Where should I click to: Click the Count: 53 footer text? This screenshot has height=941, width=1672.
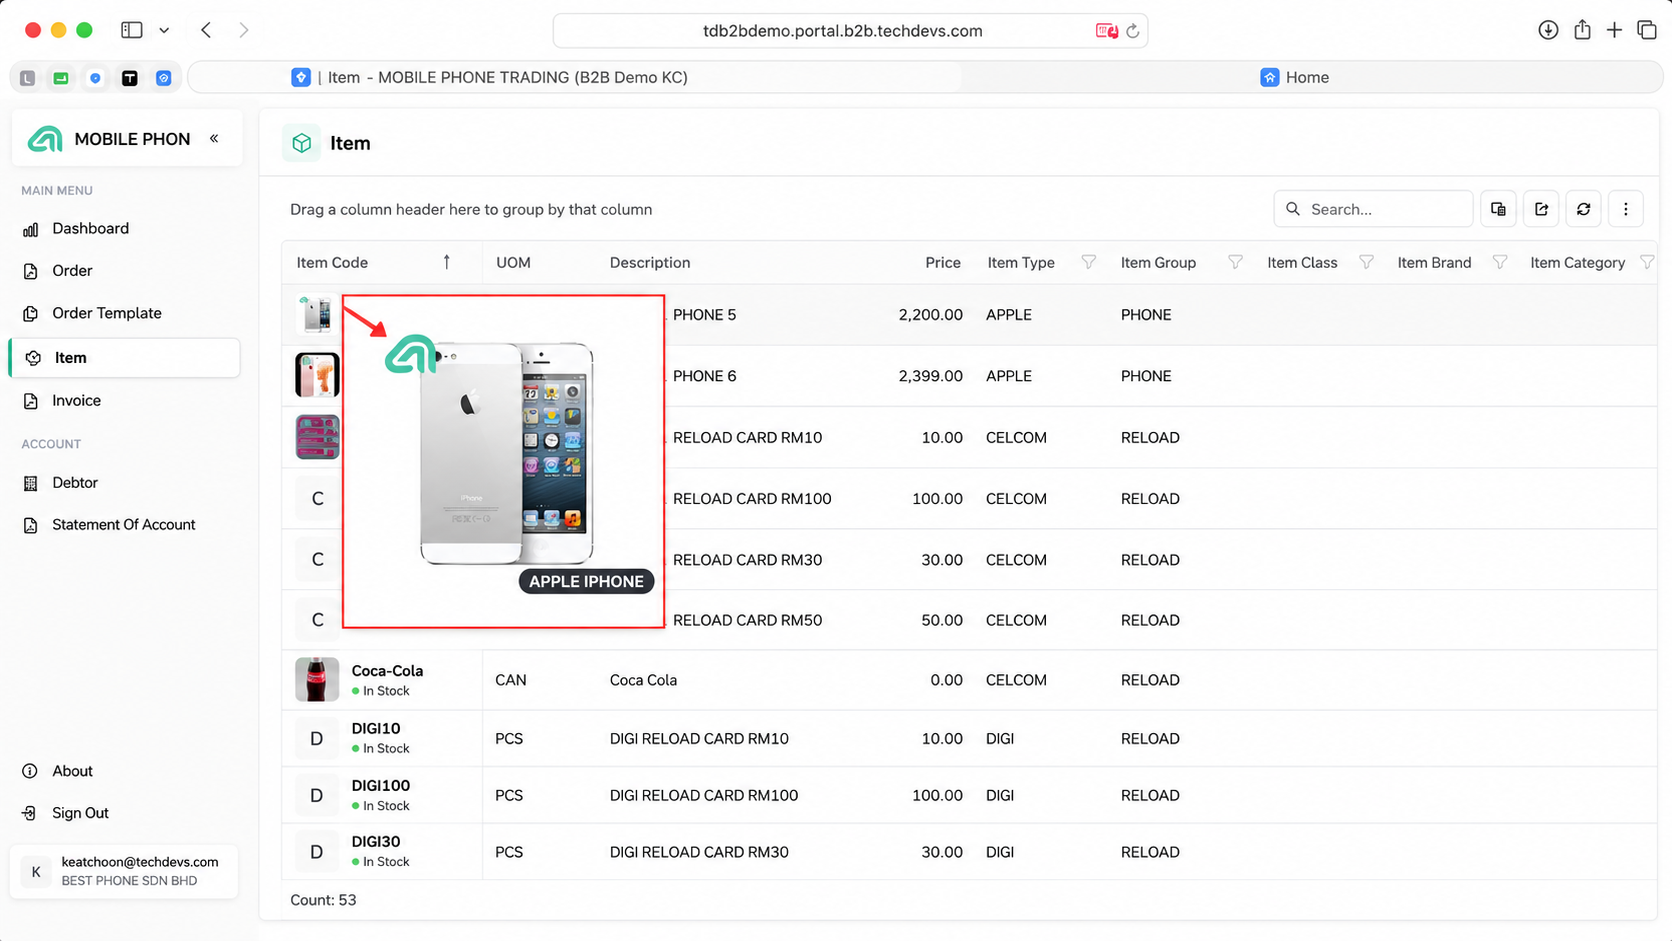tap(323, 900)
